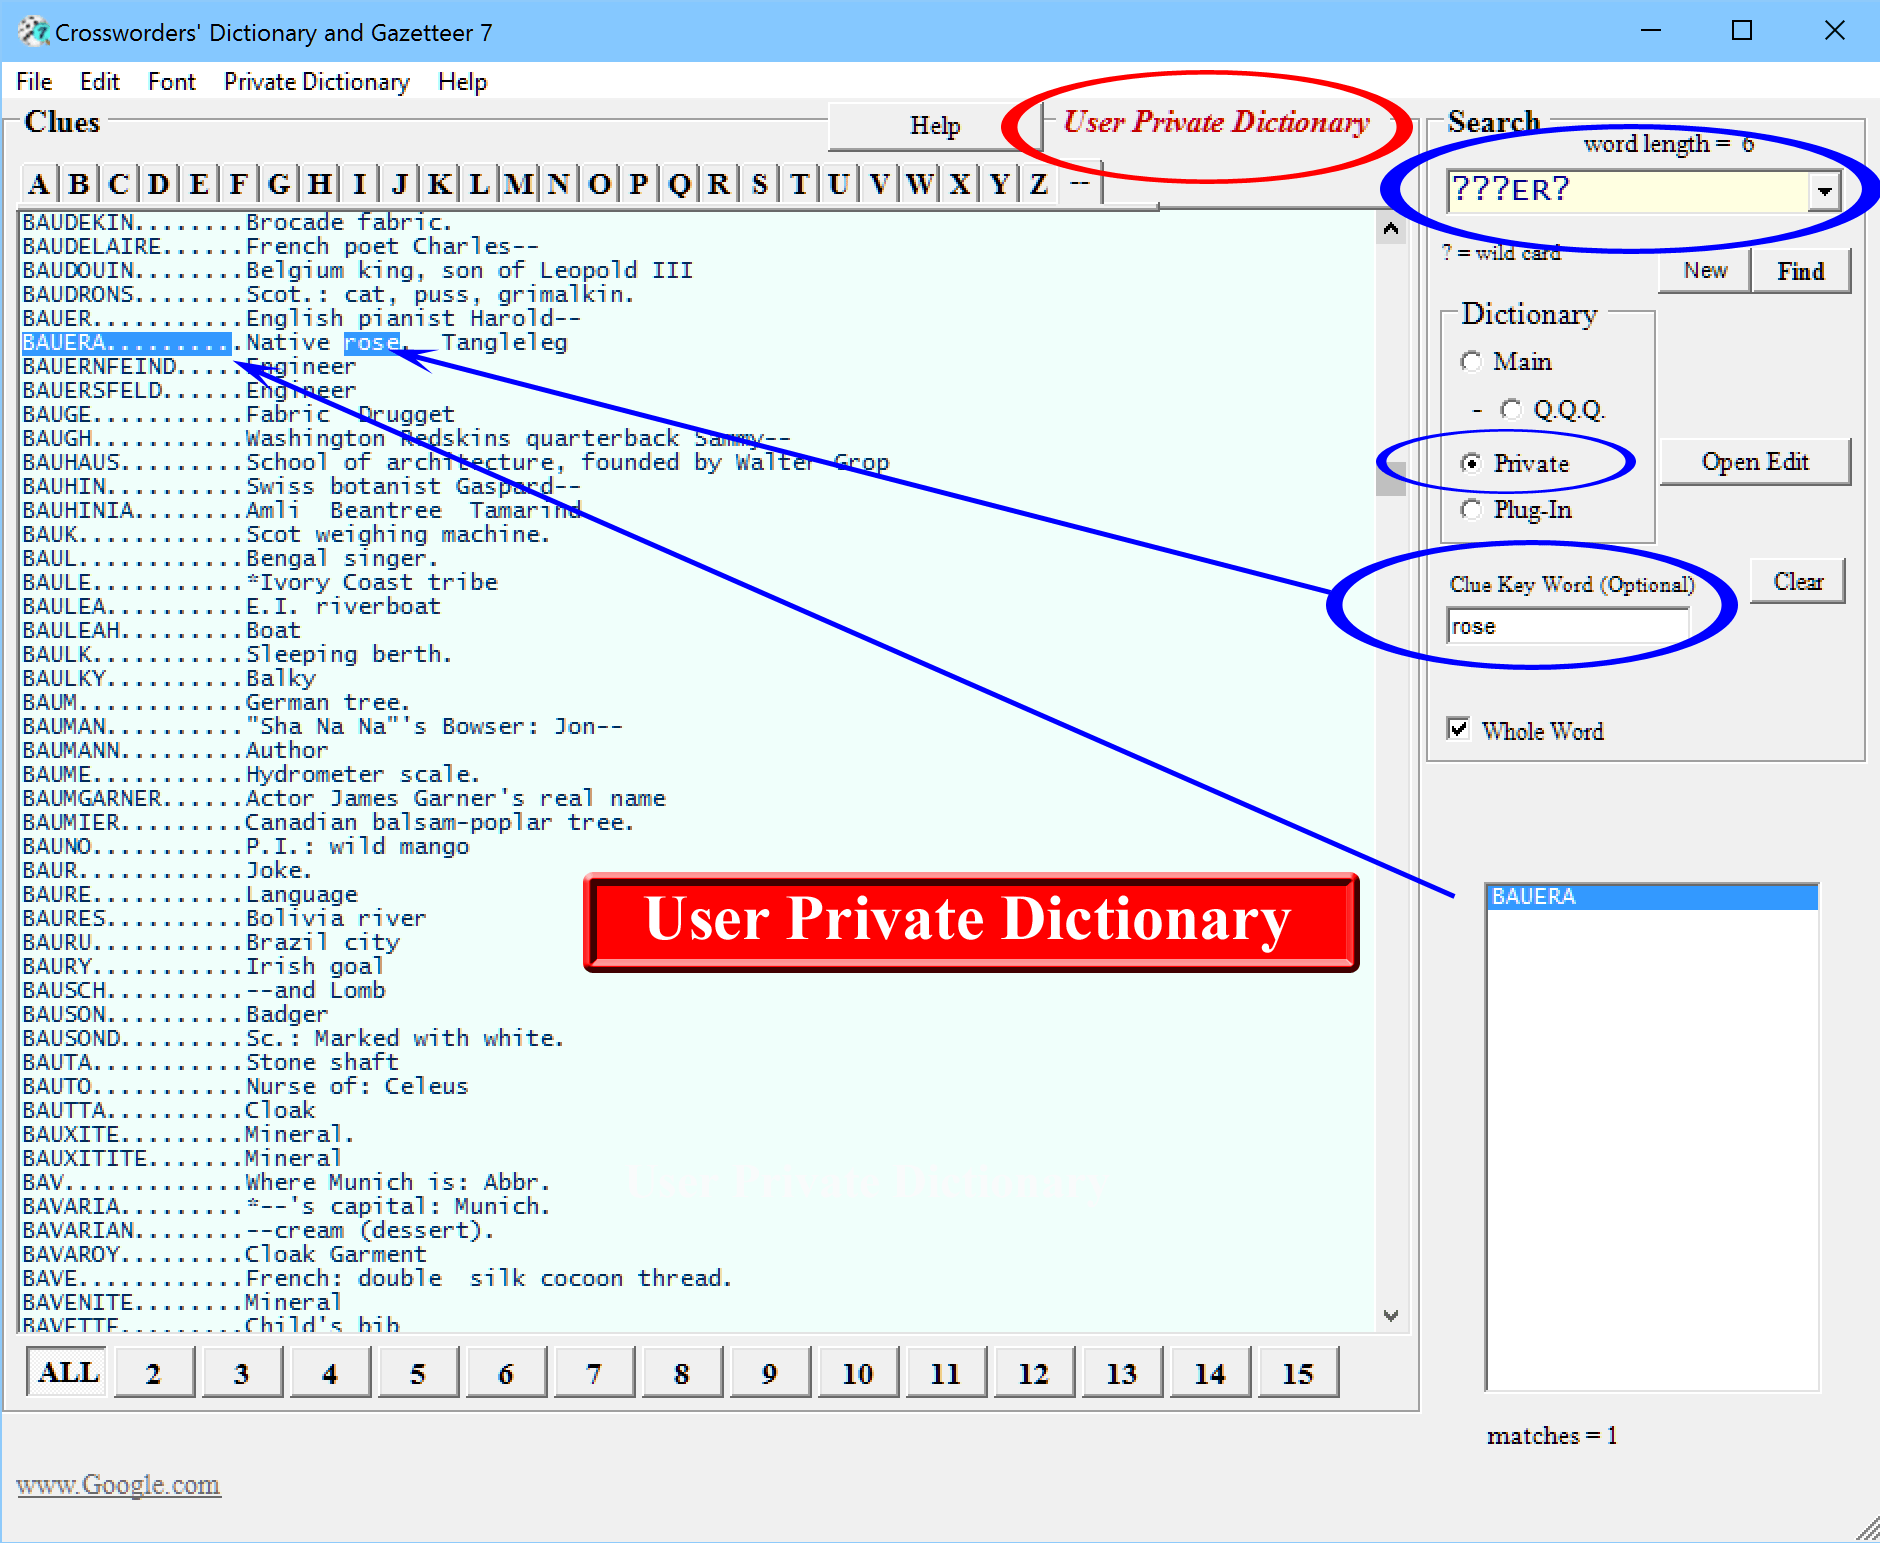Select the Main dictionary radio button
The width and height of the screenshot is (1880, 1543).
[1471, 362]
